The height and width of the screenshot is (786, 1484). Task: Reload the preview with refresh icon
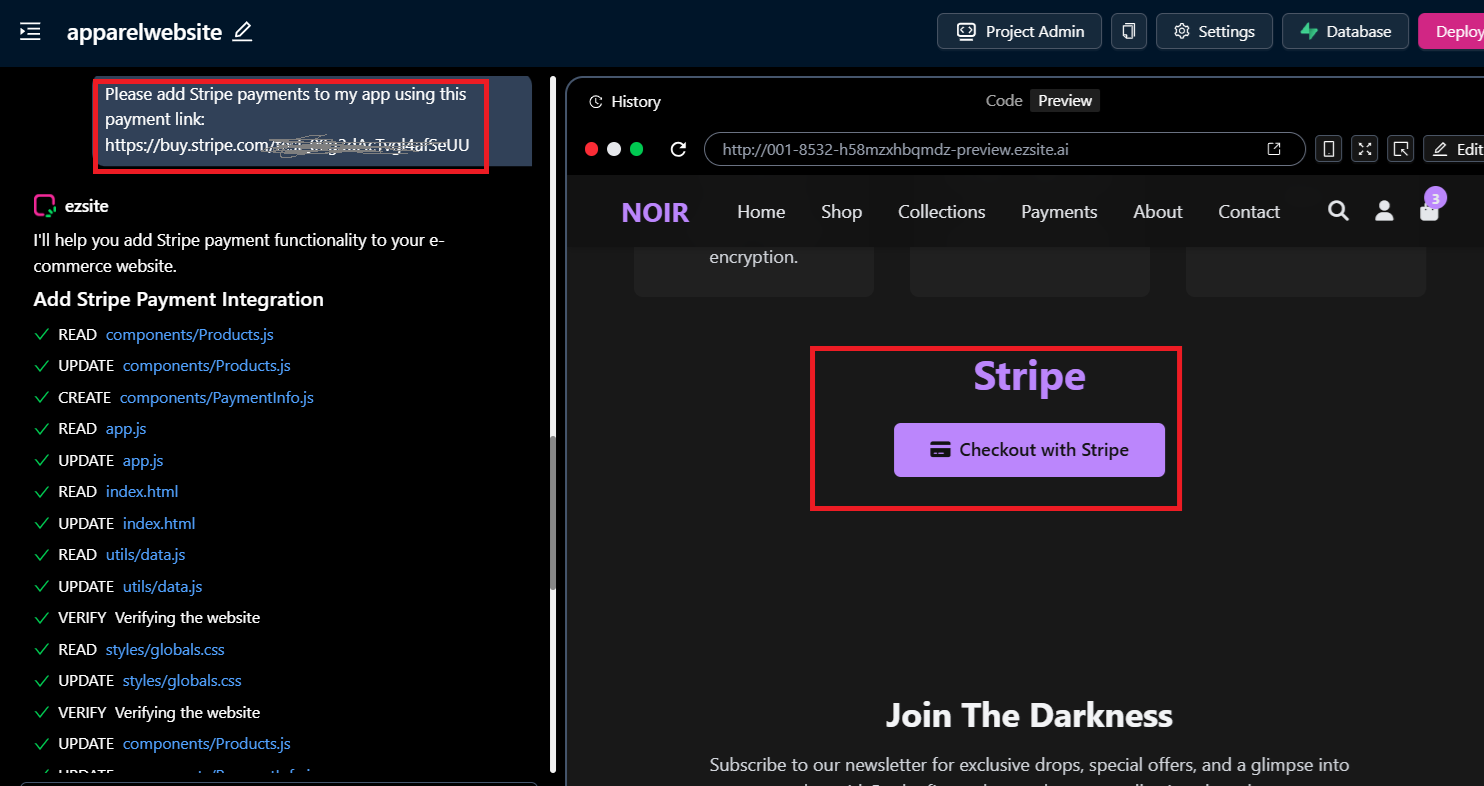point(678,149)
